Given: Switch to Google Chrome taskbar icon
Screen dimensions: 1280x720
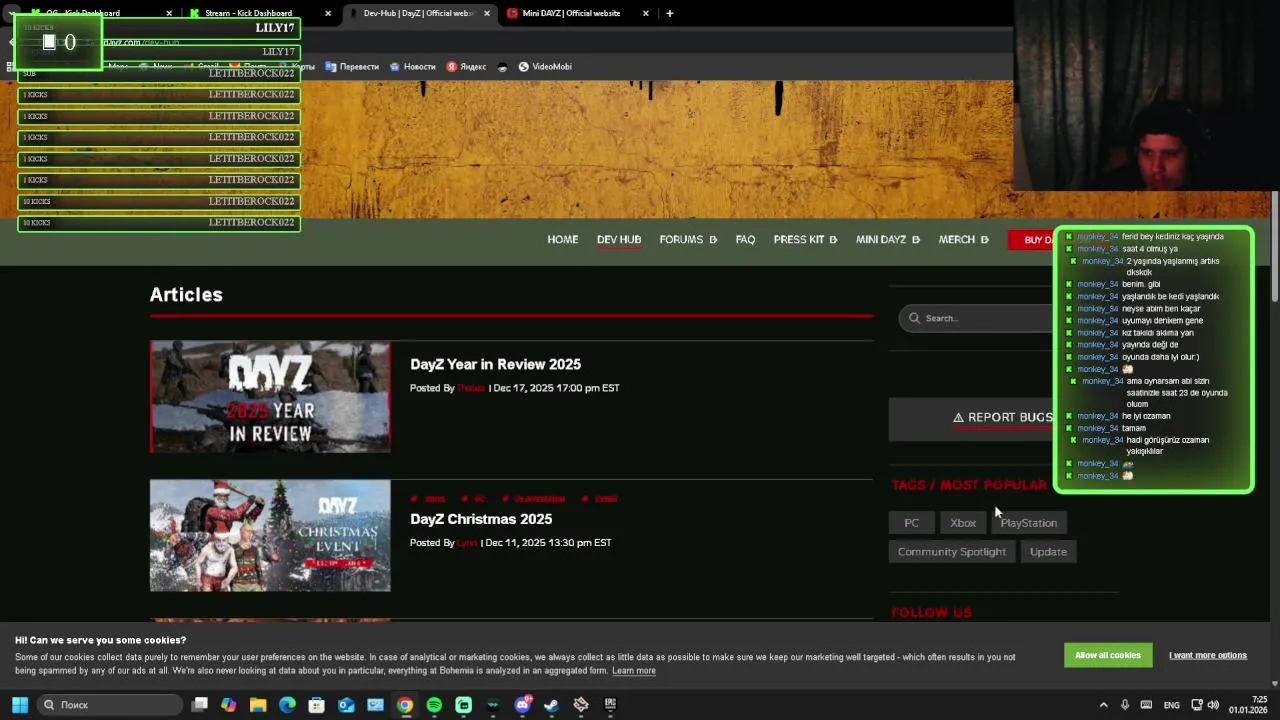Looking at the screenshot, I should click(404, 705).
